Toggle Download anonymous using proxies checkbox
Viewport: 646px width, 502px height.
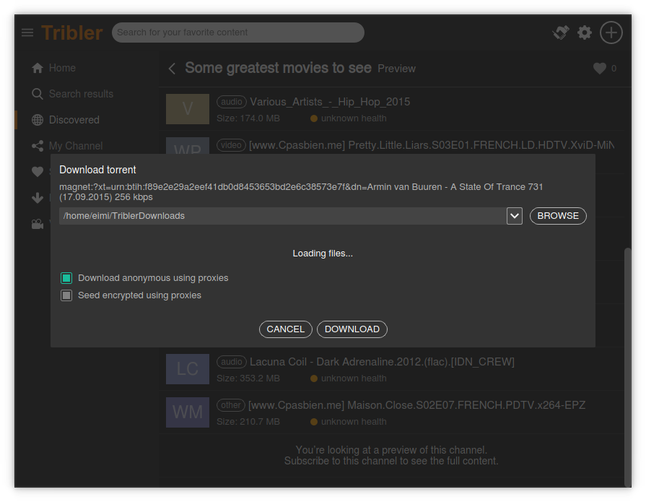[x=66, y=278]
